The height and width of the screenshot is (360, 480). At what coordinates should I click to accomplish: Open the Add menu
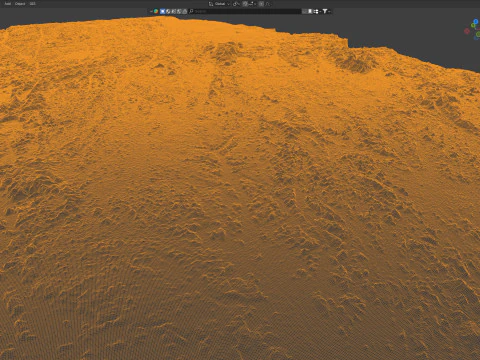point(7,4)
